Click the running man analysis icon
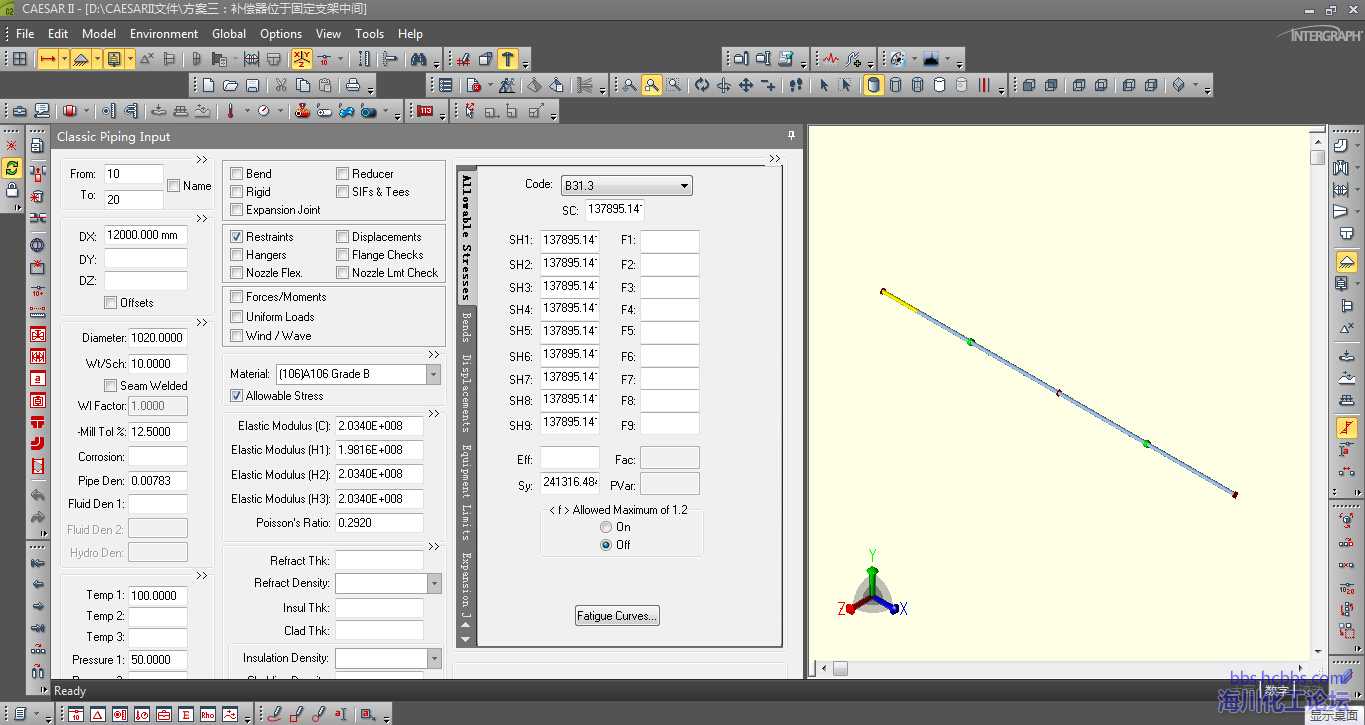This screenshot has height=725, width=1365. click(508, 86)
